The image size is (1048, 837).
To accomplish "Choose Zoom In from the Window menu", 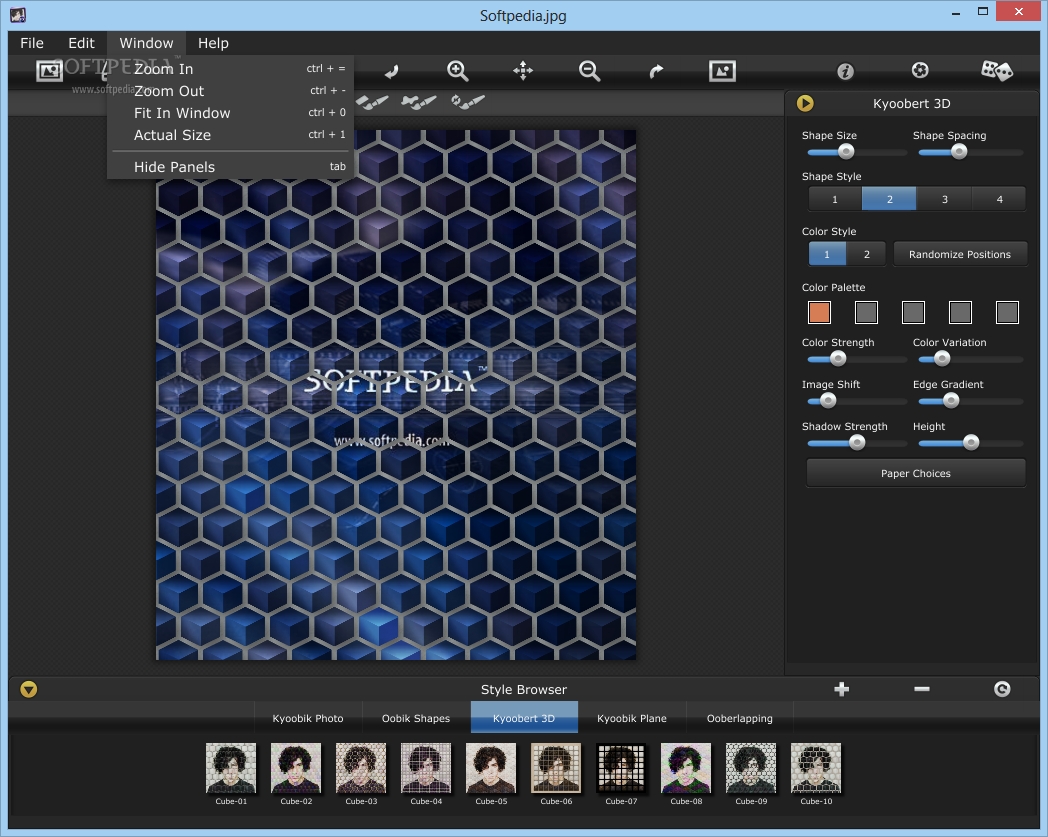I will (x=230, y=69).
